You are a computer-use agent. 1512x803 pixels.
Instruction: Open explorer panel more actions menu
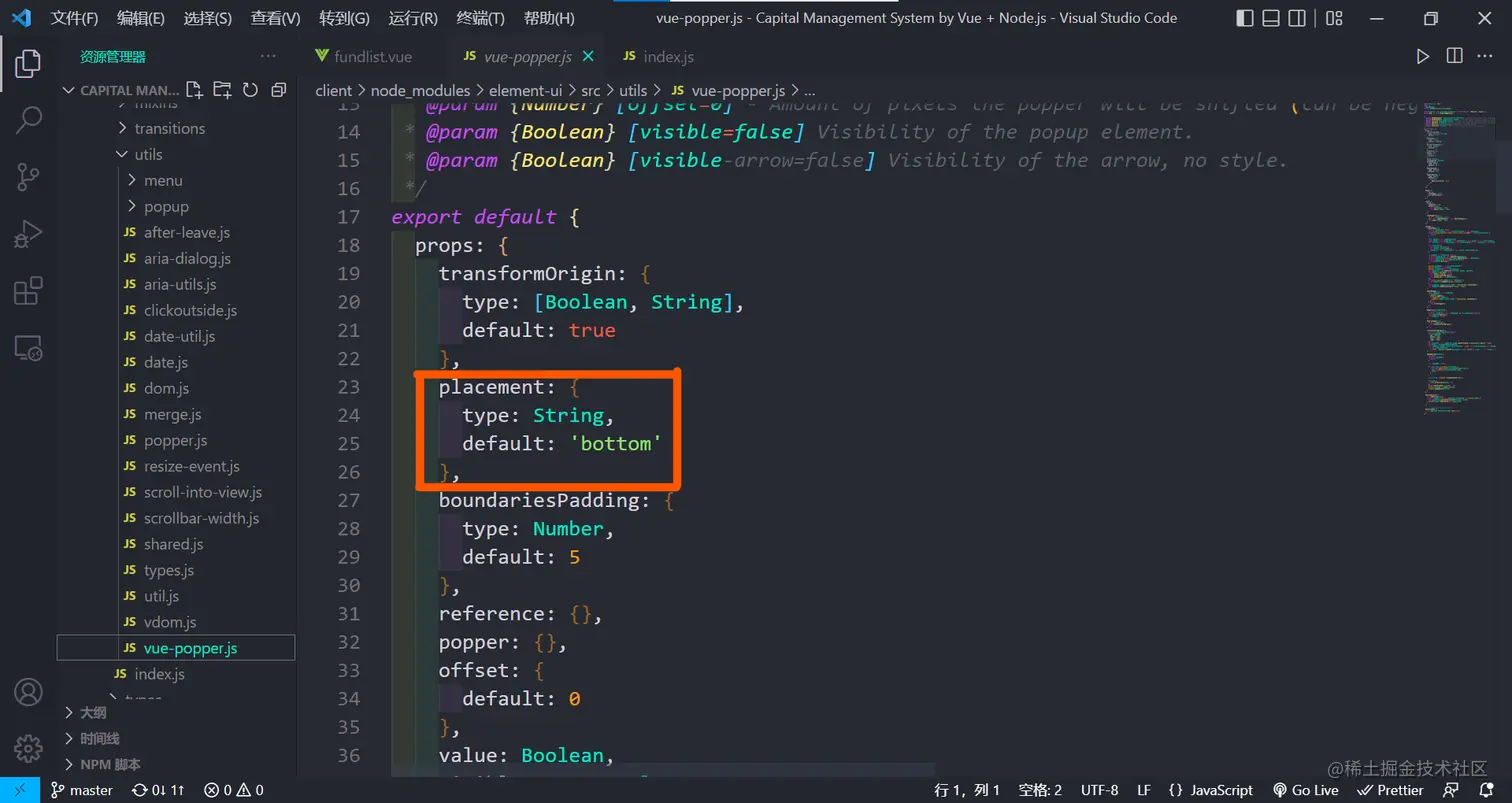268,57
